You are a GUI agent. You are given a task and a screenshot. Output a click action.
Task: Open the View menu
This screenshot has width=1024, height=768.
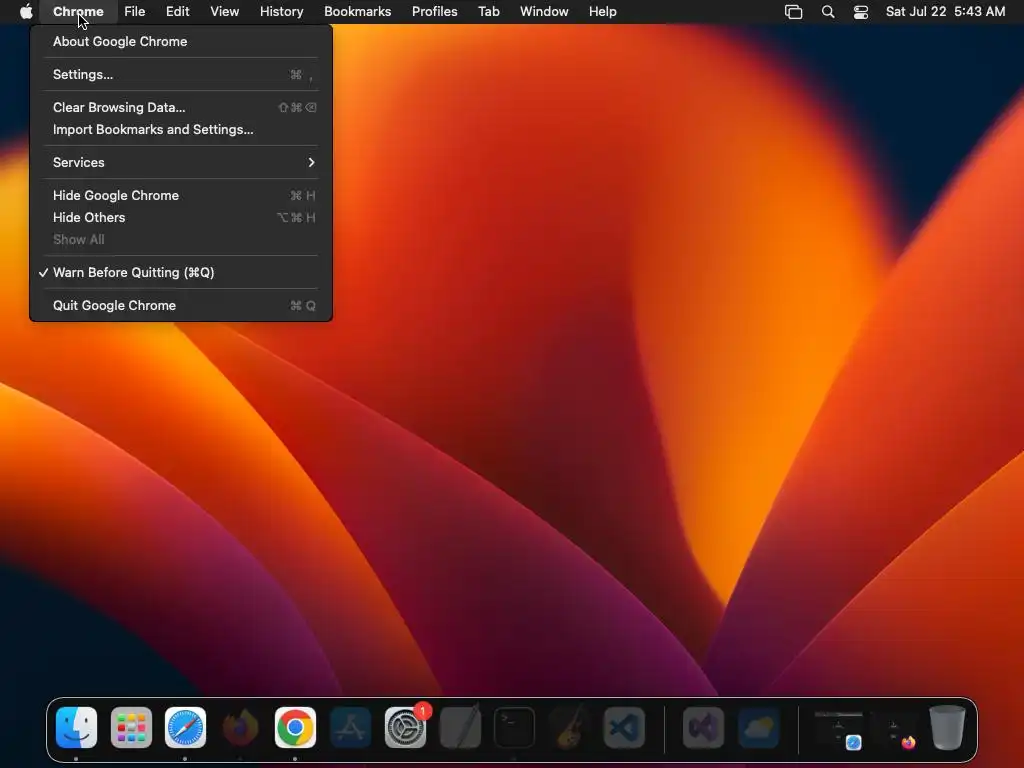click(x=224, y=12)
